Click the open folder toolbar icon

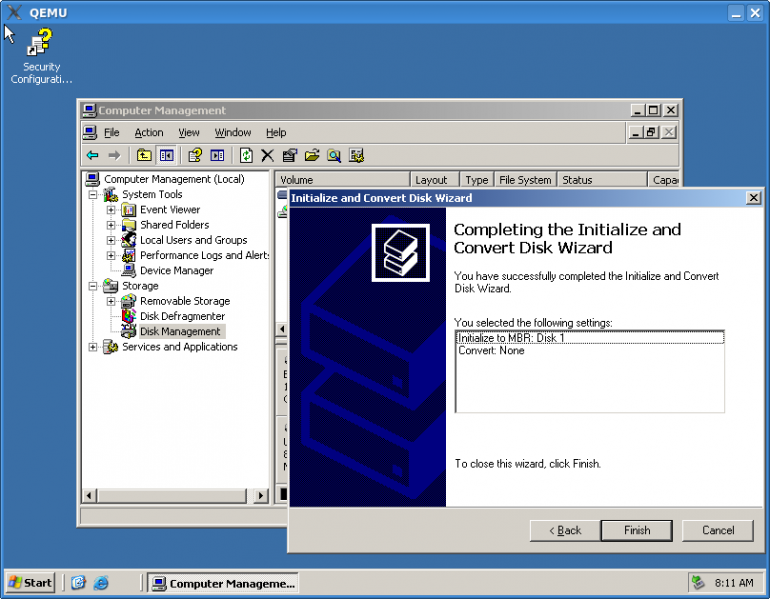pos(312,155)
